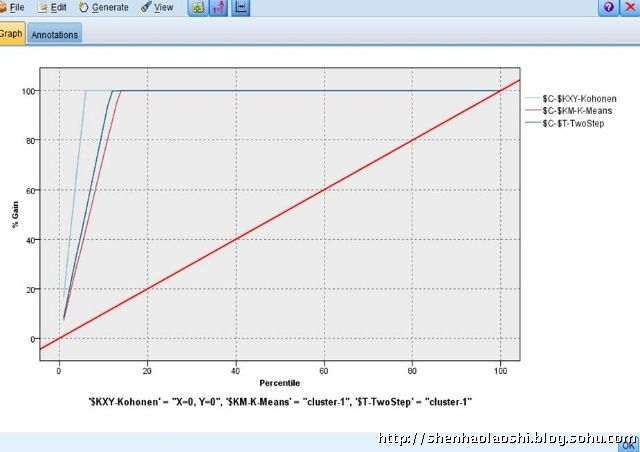Image resolution: width=640 pixels, height=452 pixels.
Task: Close the graph window with the X
Action: pyautogui.click(x=630, y=7)
